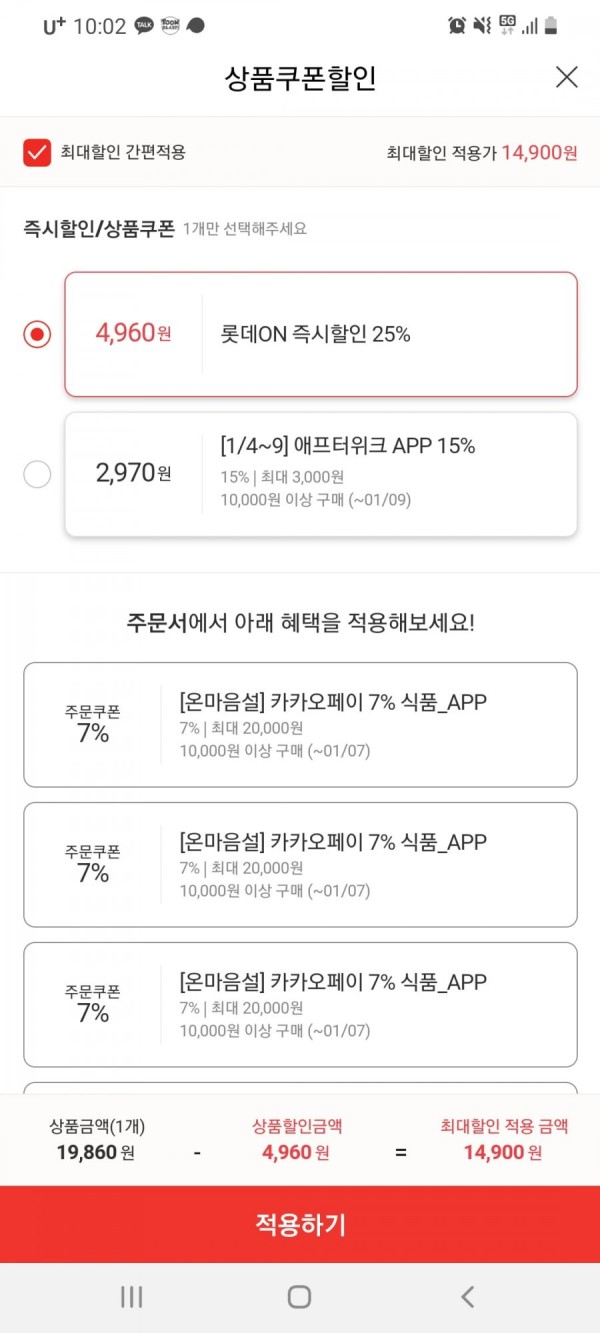600x1333 pixels.
Task: Tap Android home navigation icon
Action: point(299,1297)
